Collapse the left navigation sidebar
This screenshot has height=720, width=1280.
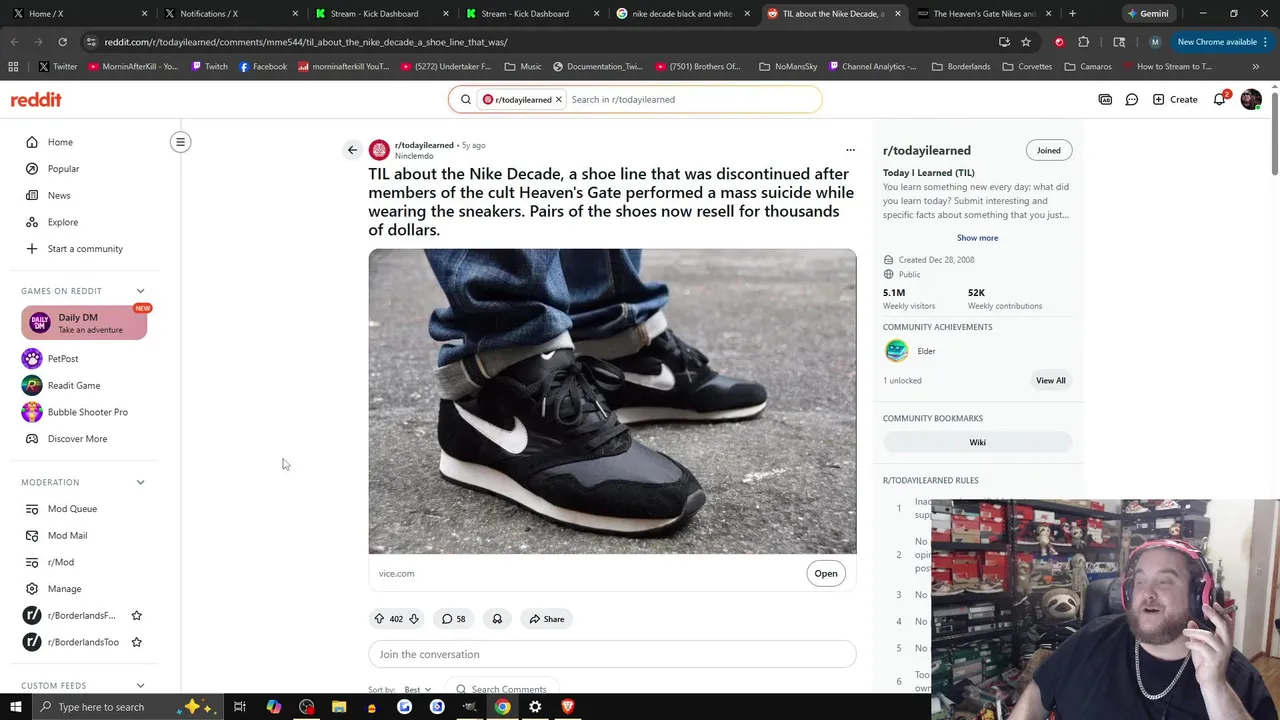pos(181,142)
